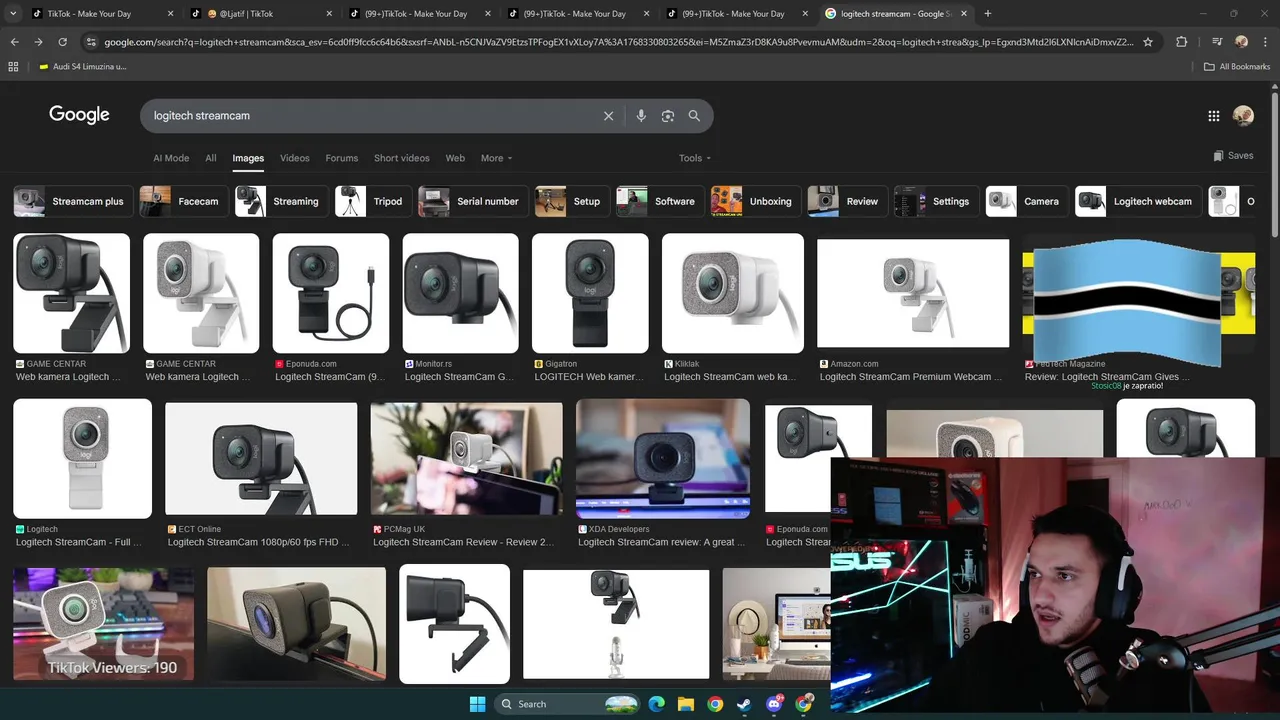The width and height of the screenshot is (1280, 720).
Task: Filter by Review chip
Action: click(846, 201)
